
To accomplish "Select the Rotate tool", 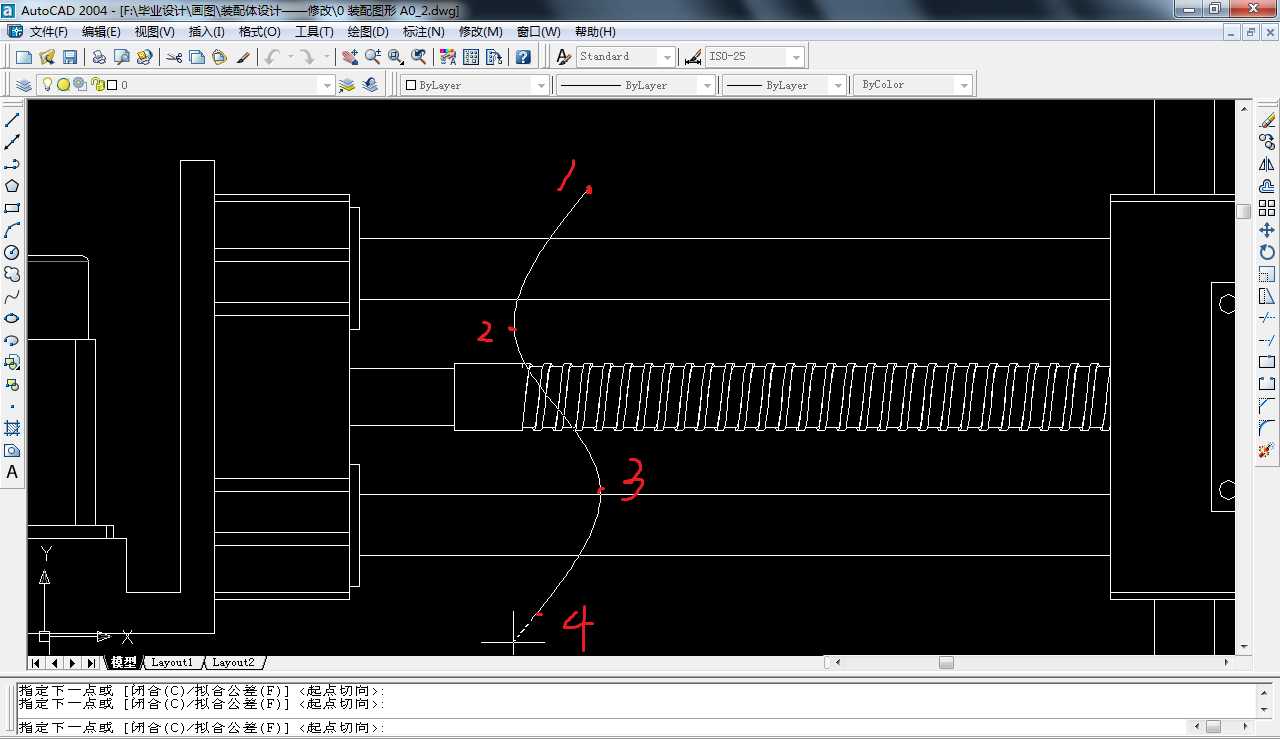I will pos(1267,252).
